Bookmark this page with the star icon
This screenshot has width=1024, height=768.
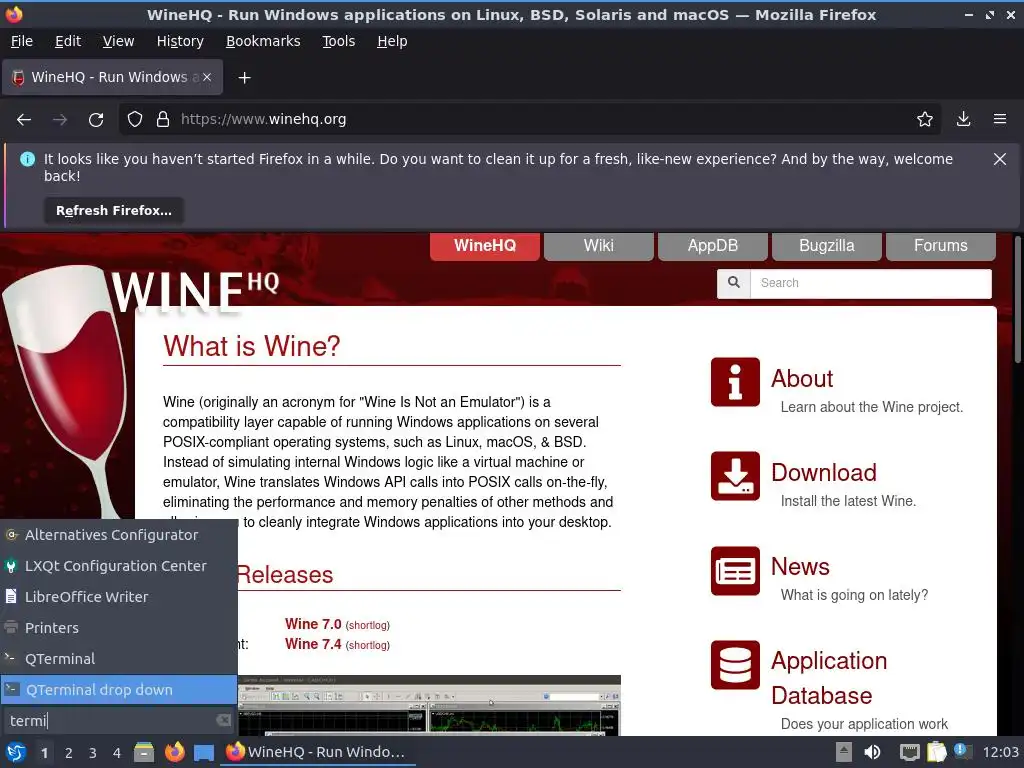click(x=925, y=120)
